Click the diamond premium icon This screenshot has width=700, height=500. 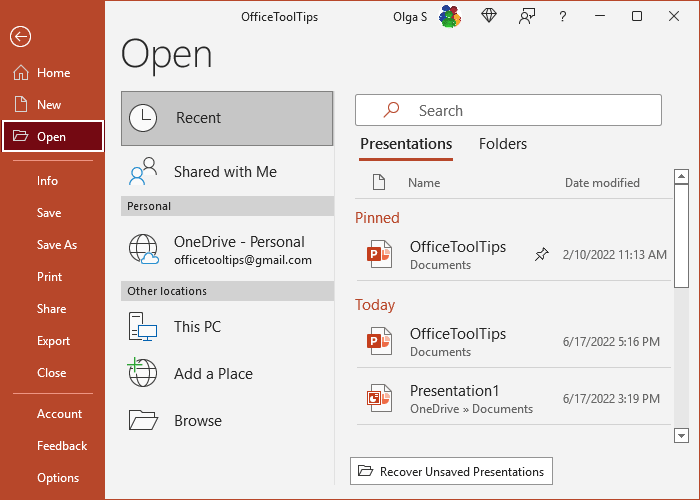[489, 16]
